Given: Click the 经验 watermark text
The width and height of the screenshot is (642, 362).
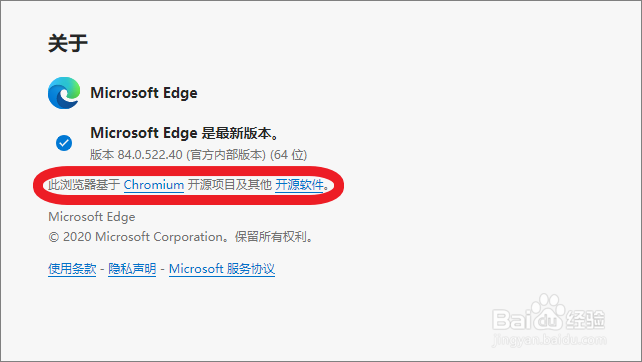Looking at the screenshot, I should click(x=585, y=319).
